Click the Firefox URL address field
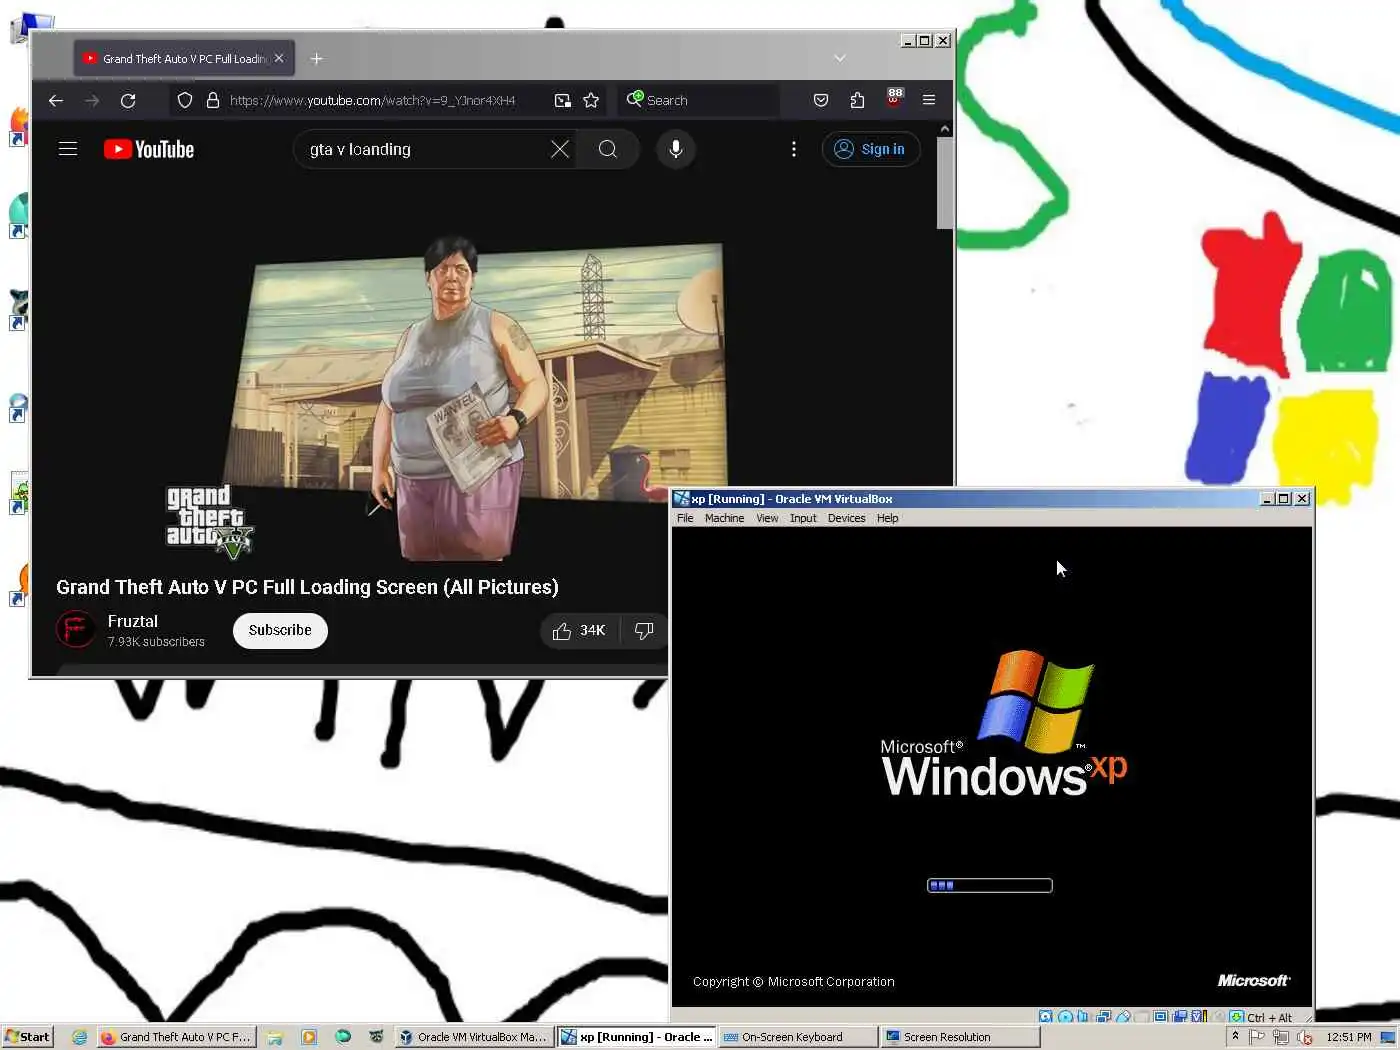1400x1050 pixels. [385, 100]
